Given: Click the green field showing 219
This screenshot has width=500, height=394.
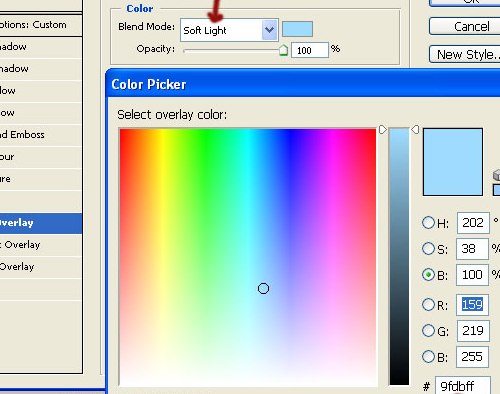Looking at the screenshot, I should click(473, 331).
